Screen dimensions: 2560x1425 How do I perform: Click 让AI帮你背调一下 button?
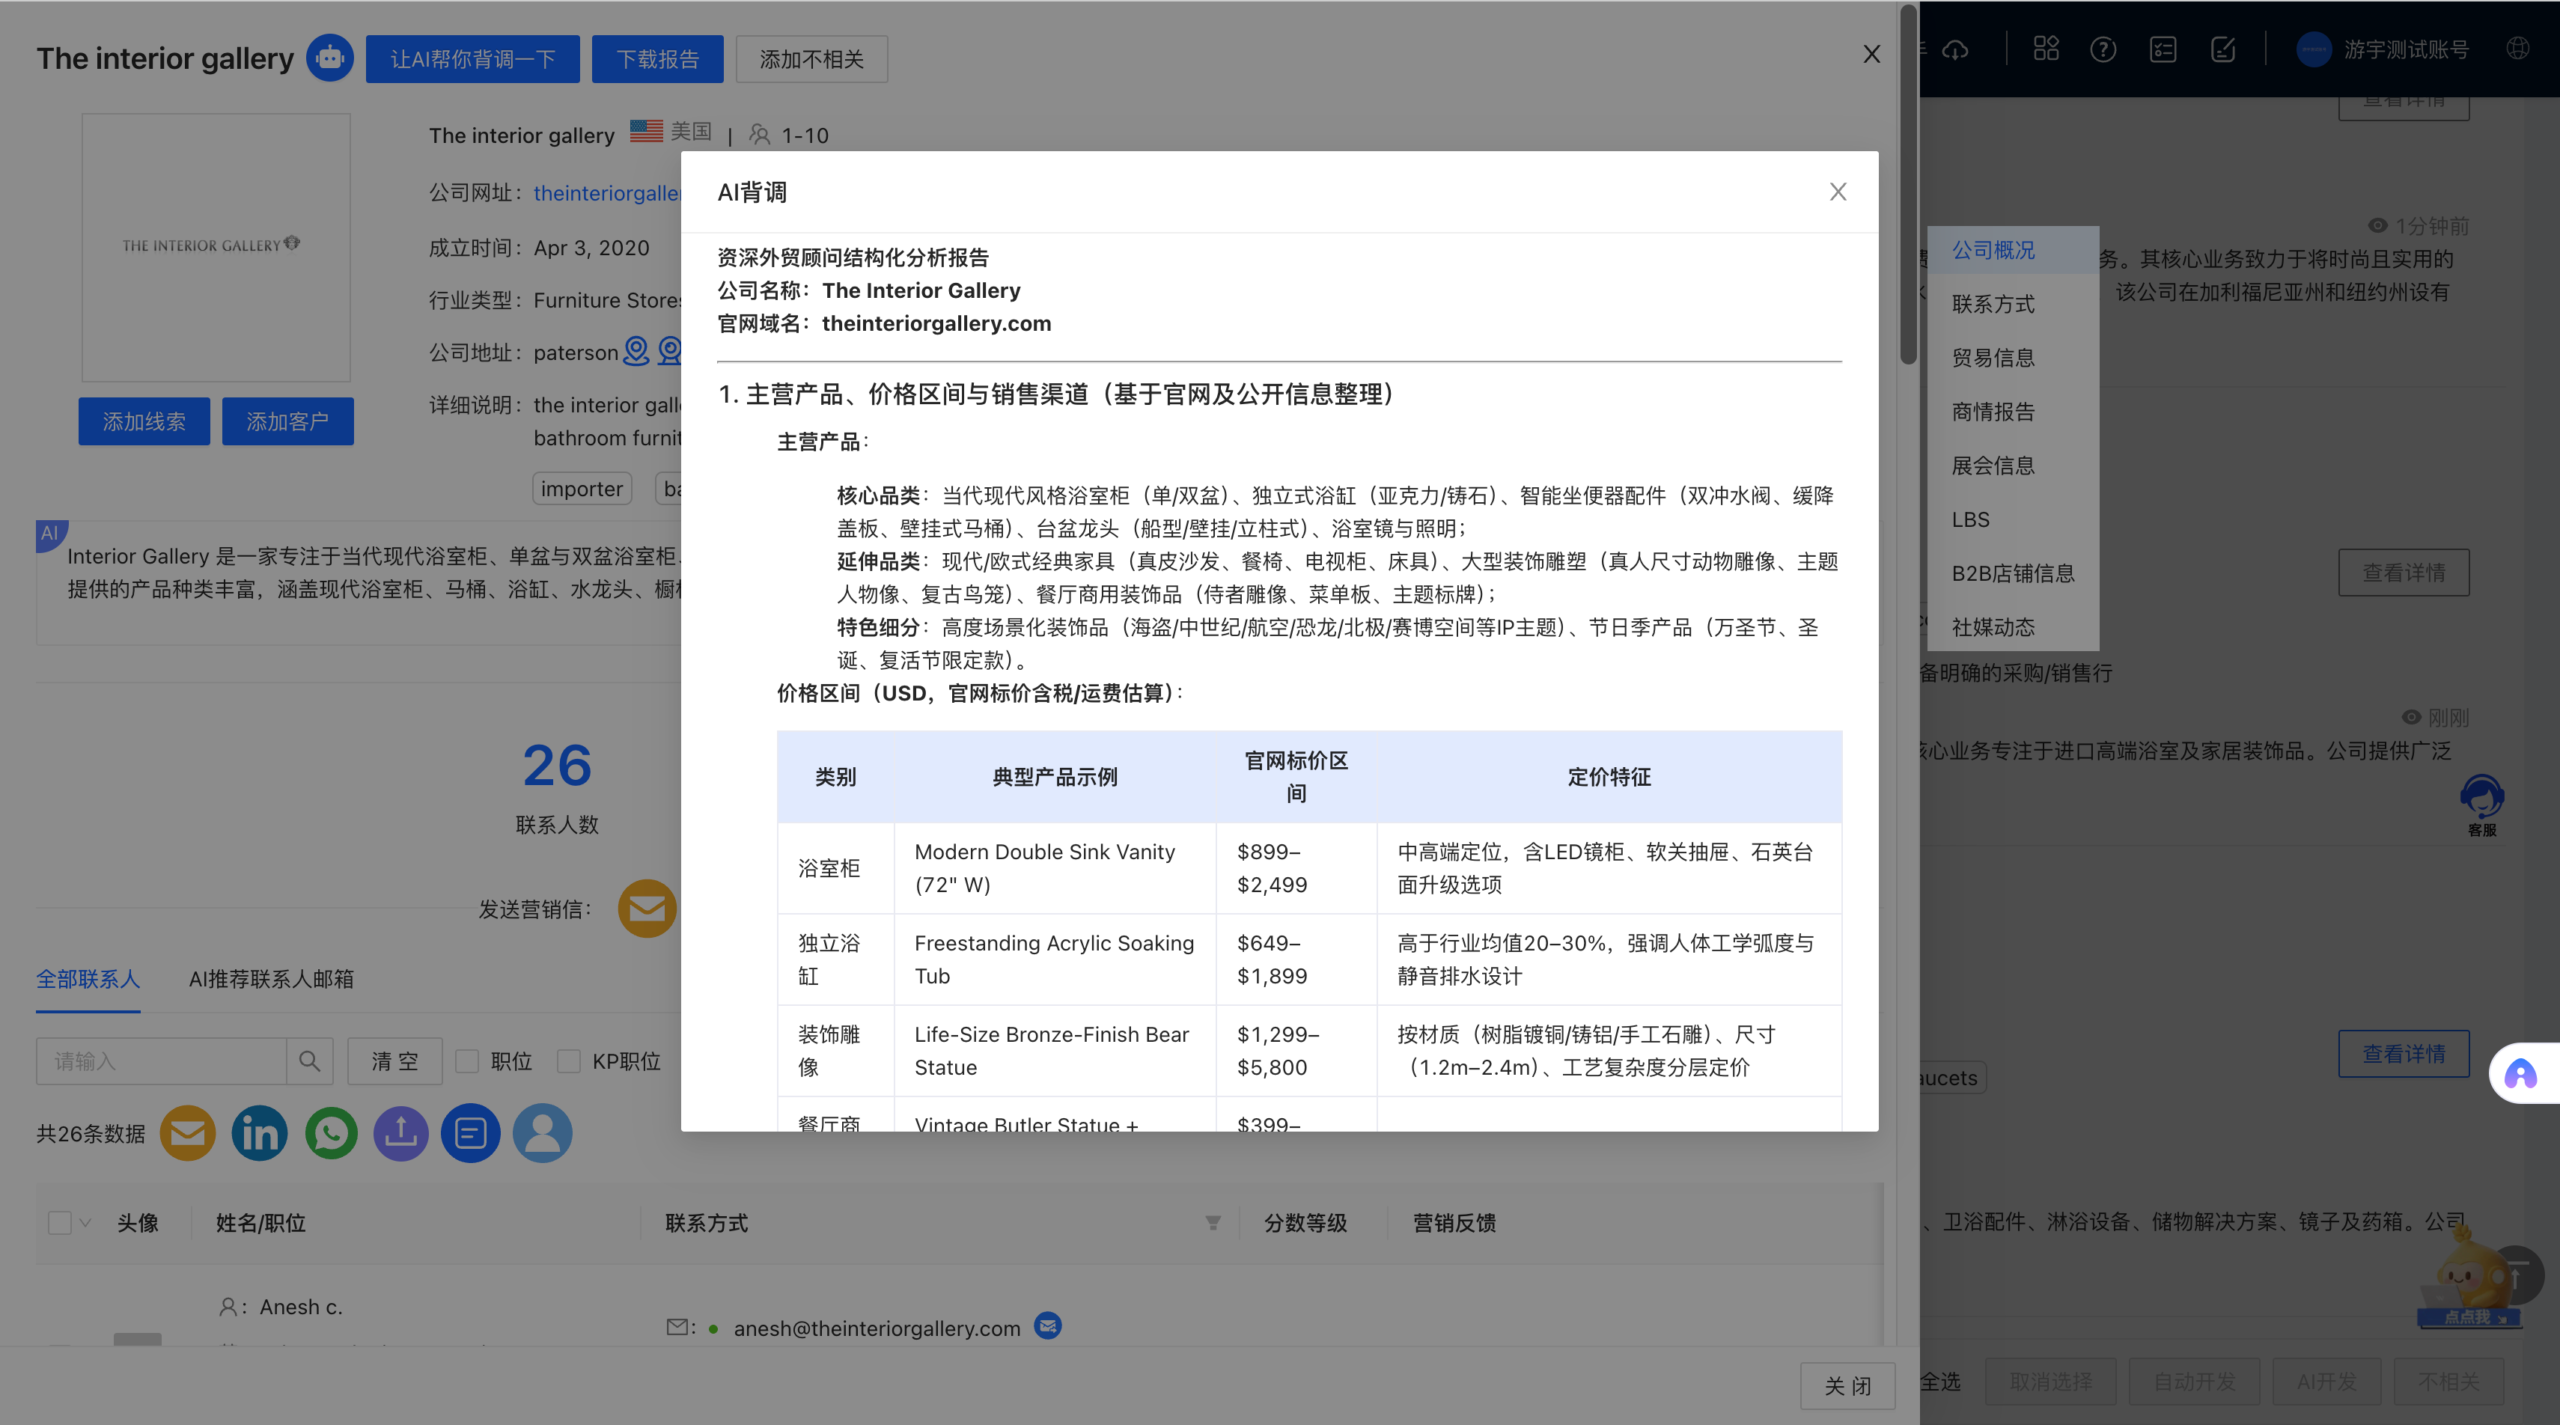point(473,59)
